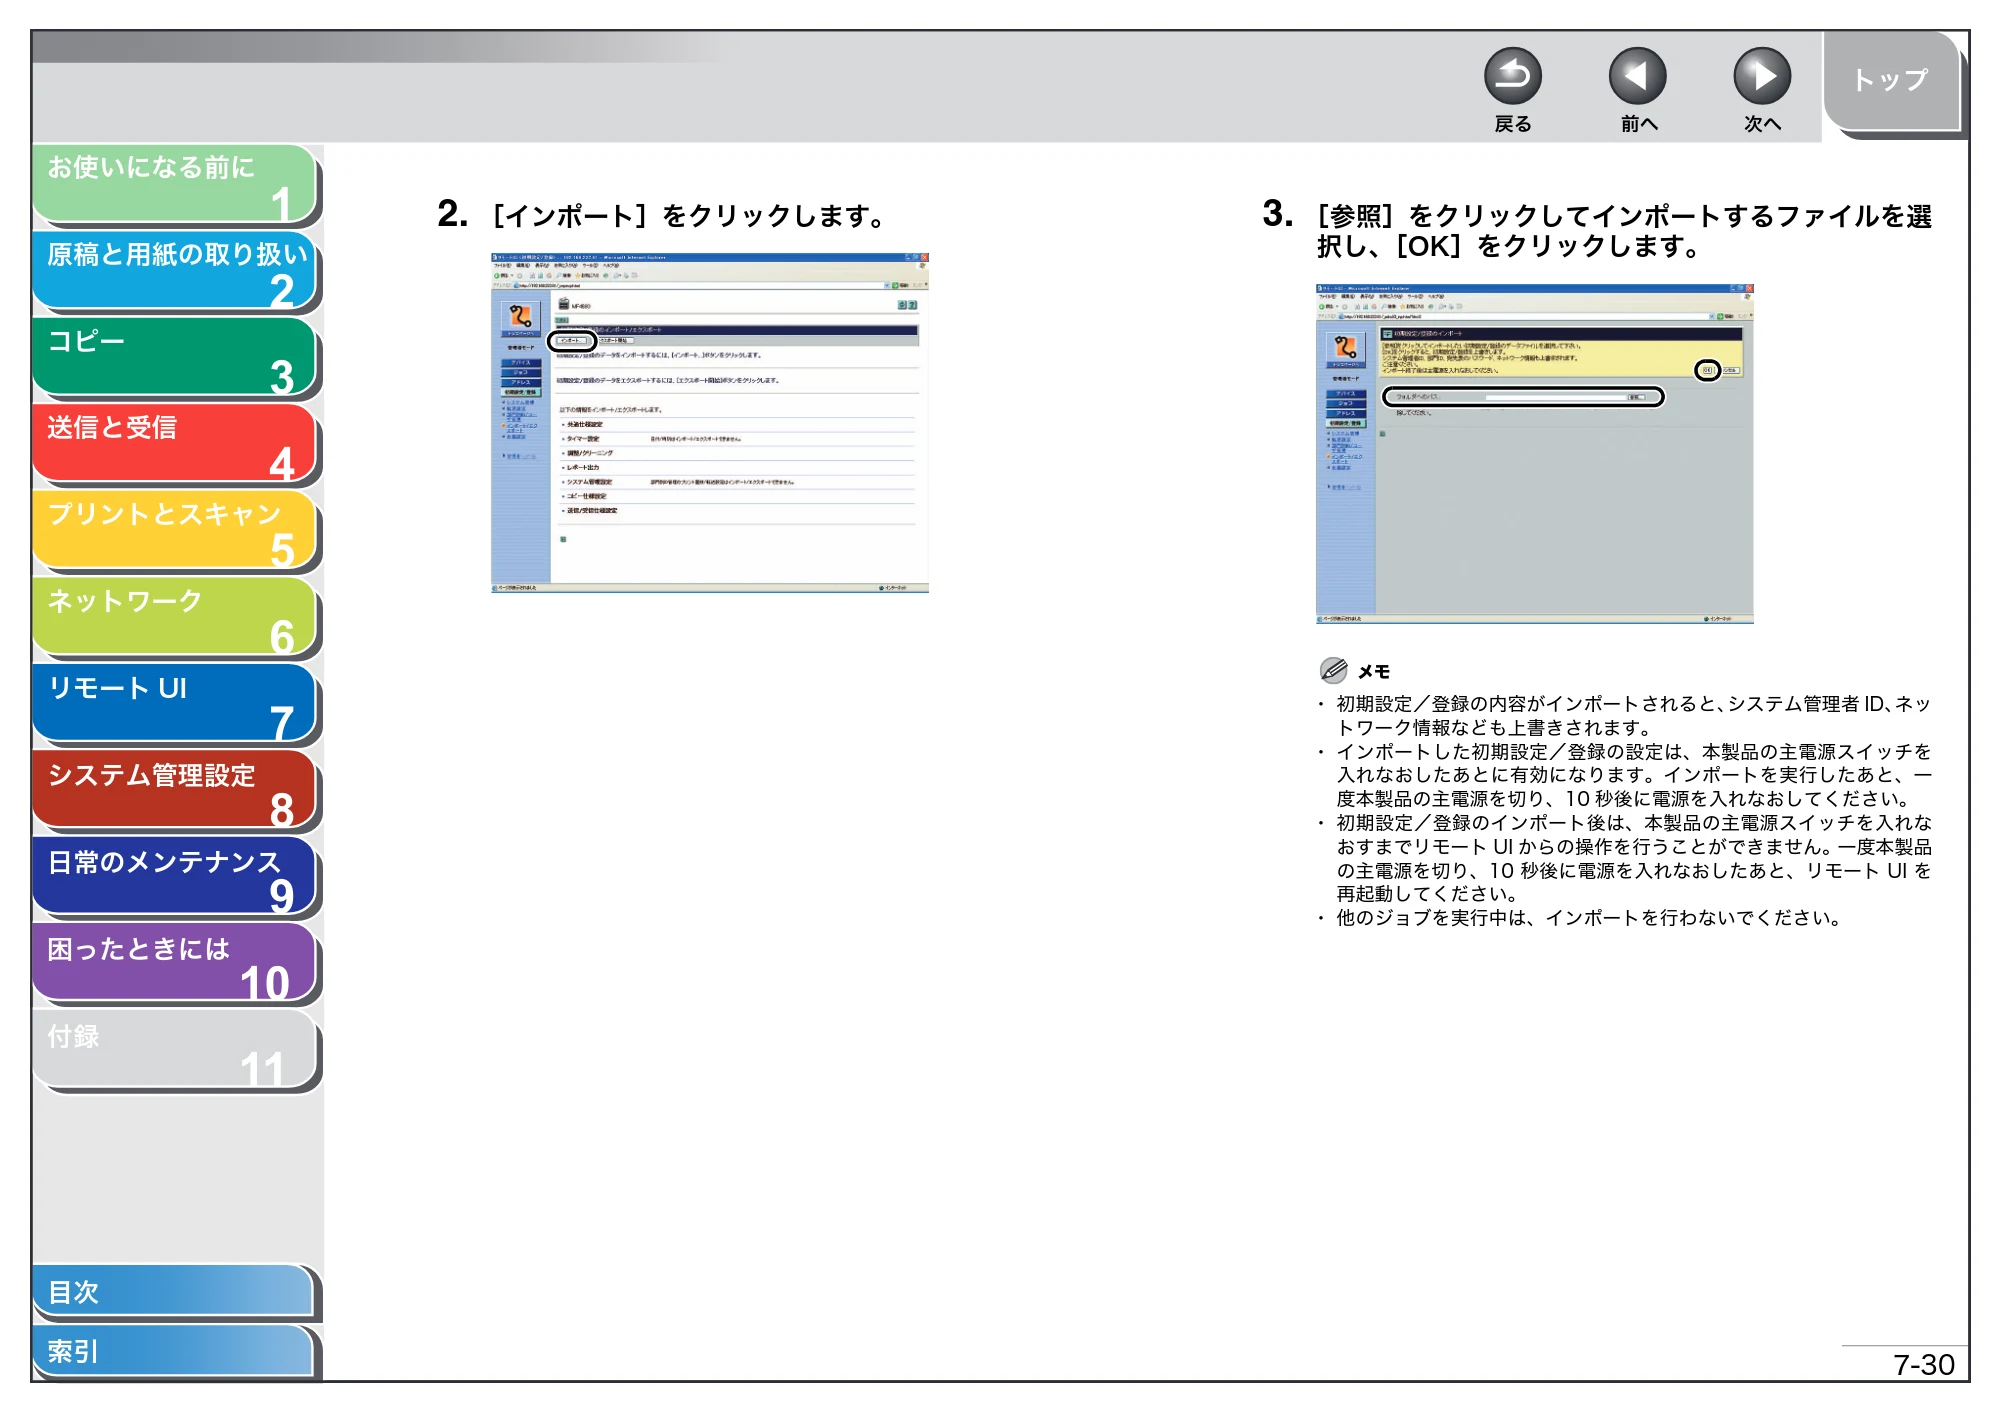
Task: Open chapter 11 付録
Action: tap(175, 1051)
